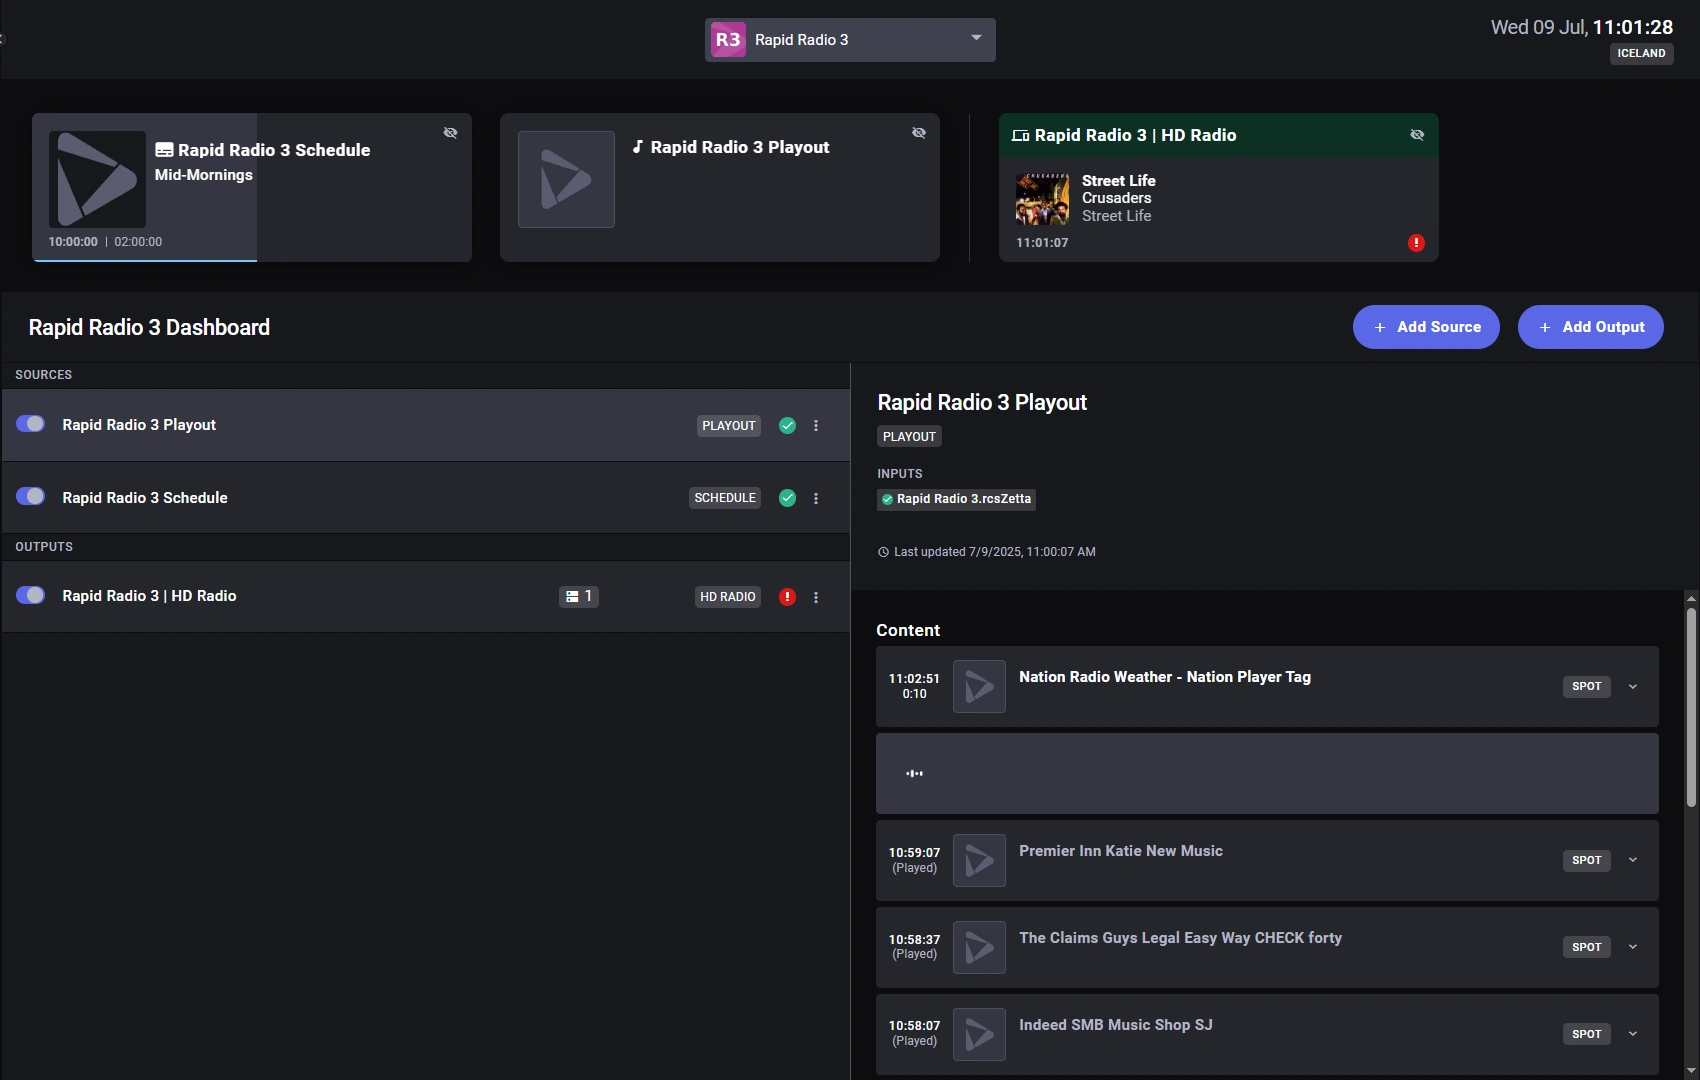Click the HD RADIO tag in the outputs list
Image resolution: width=1700 pixels, height=1080 pixels.
point(728,597)
